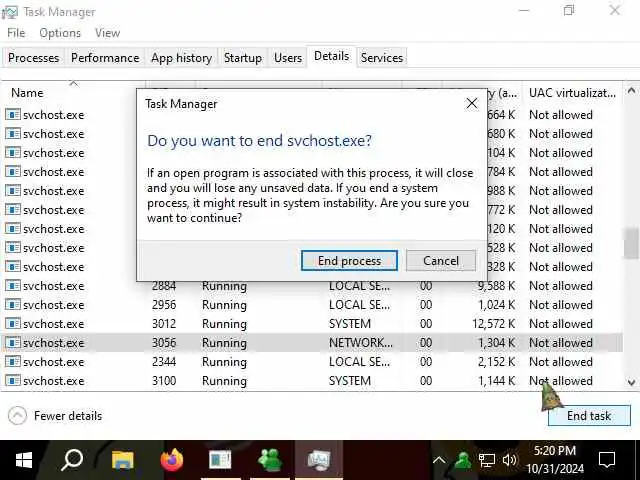Open taskbar Search
The height and width of the screenshot is (480, 640).
pos(73,460)
